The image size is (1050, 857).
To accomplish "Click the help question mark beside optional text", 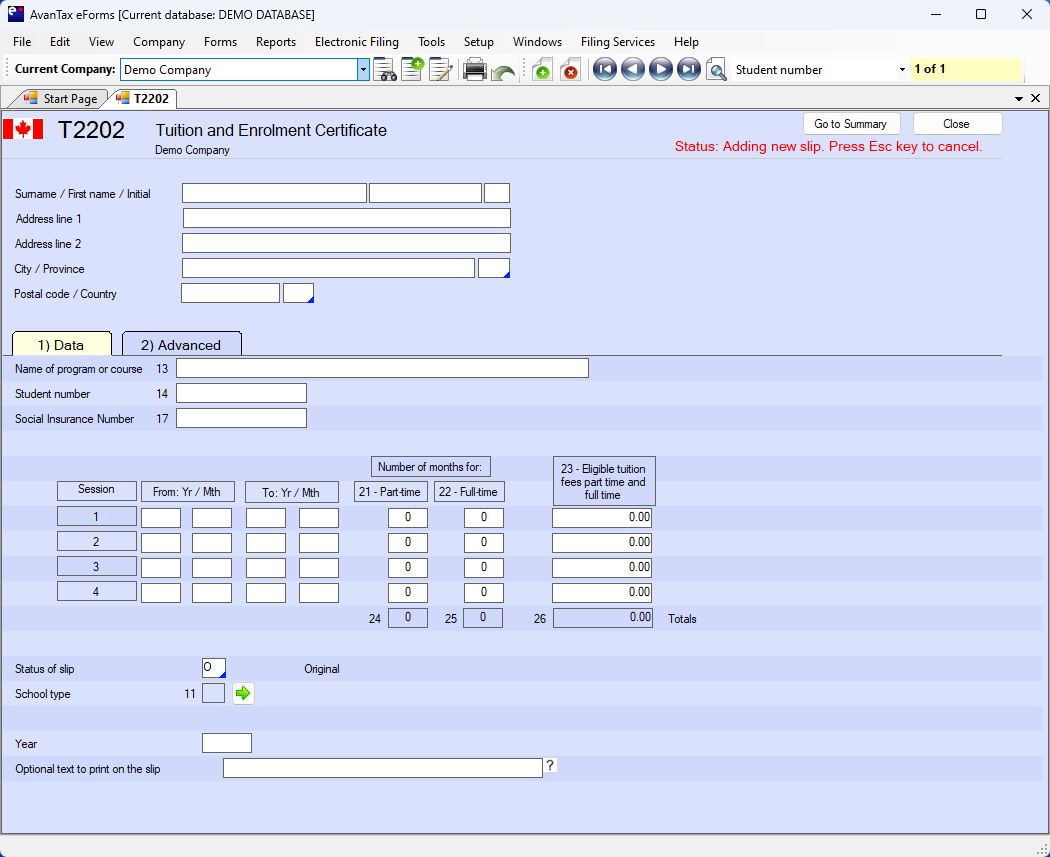I will [x=550, y=766].
